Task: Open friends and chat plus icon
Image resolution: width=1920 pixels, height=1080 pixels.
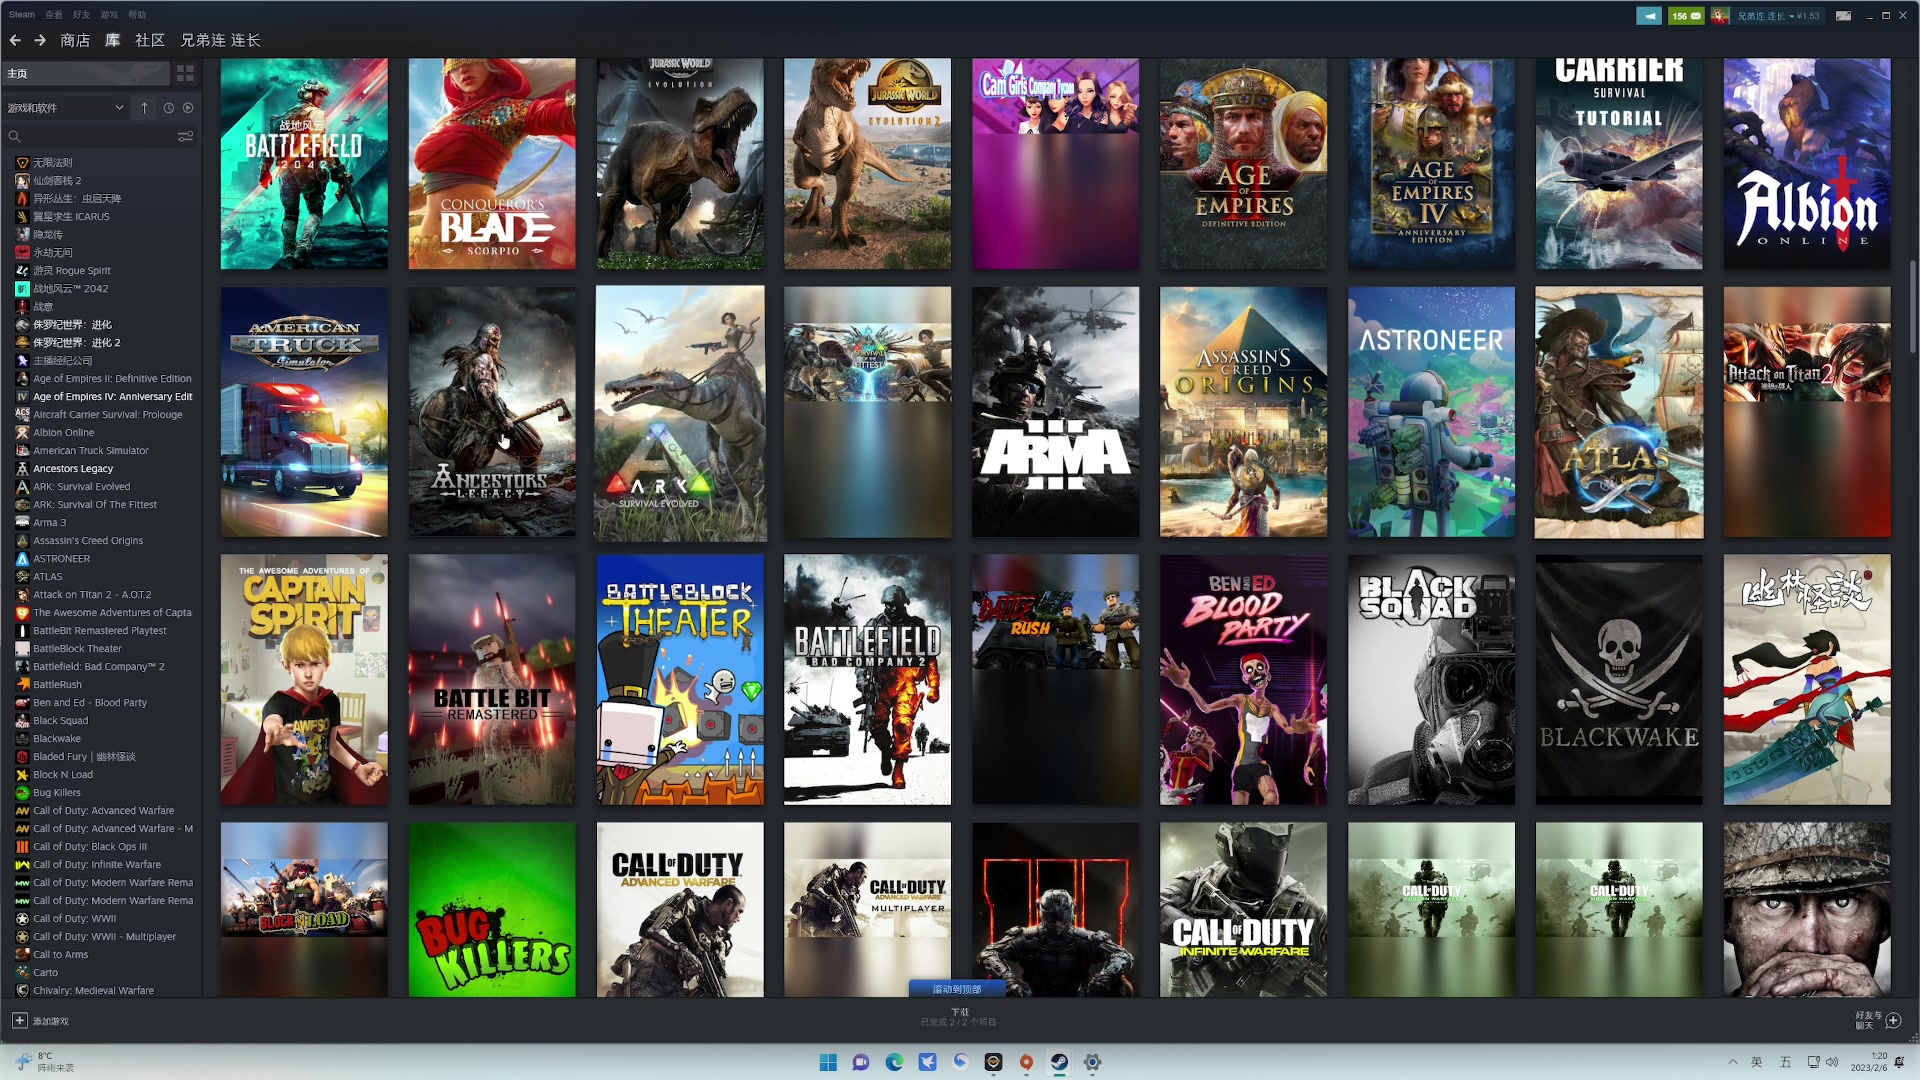Action: 1893,1020
